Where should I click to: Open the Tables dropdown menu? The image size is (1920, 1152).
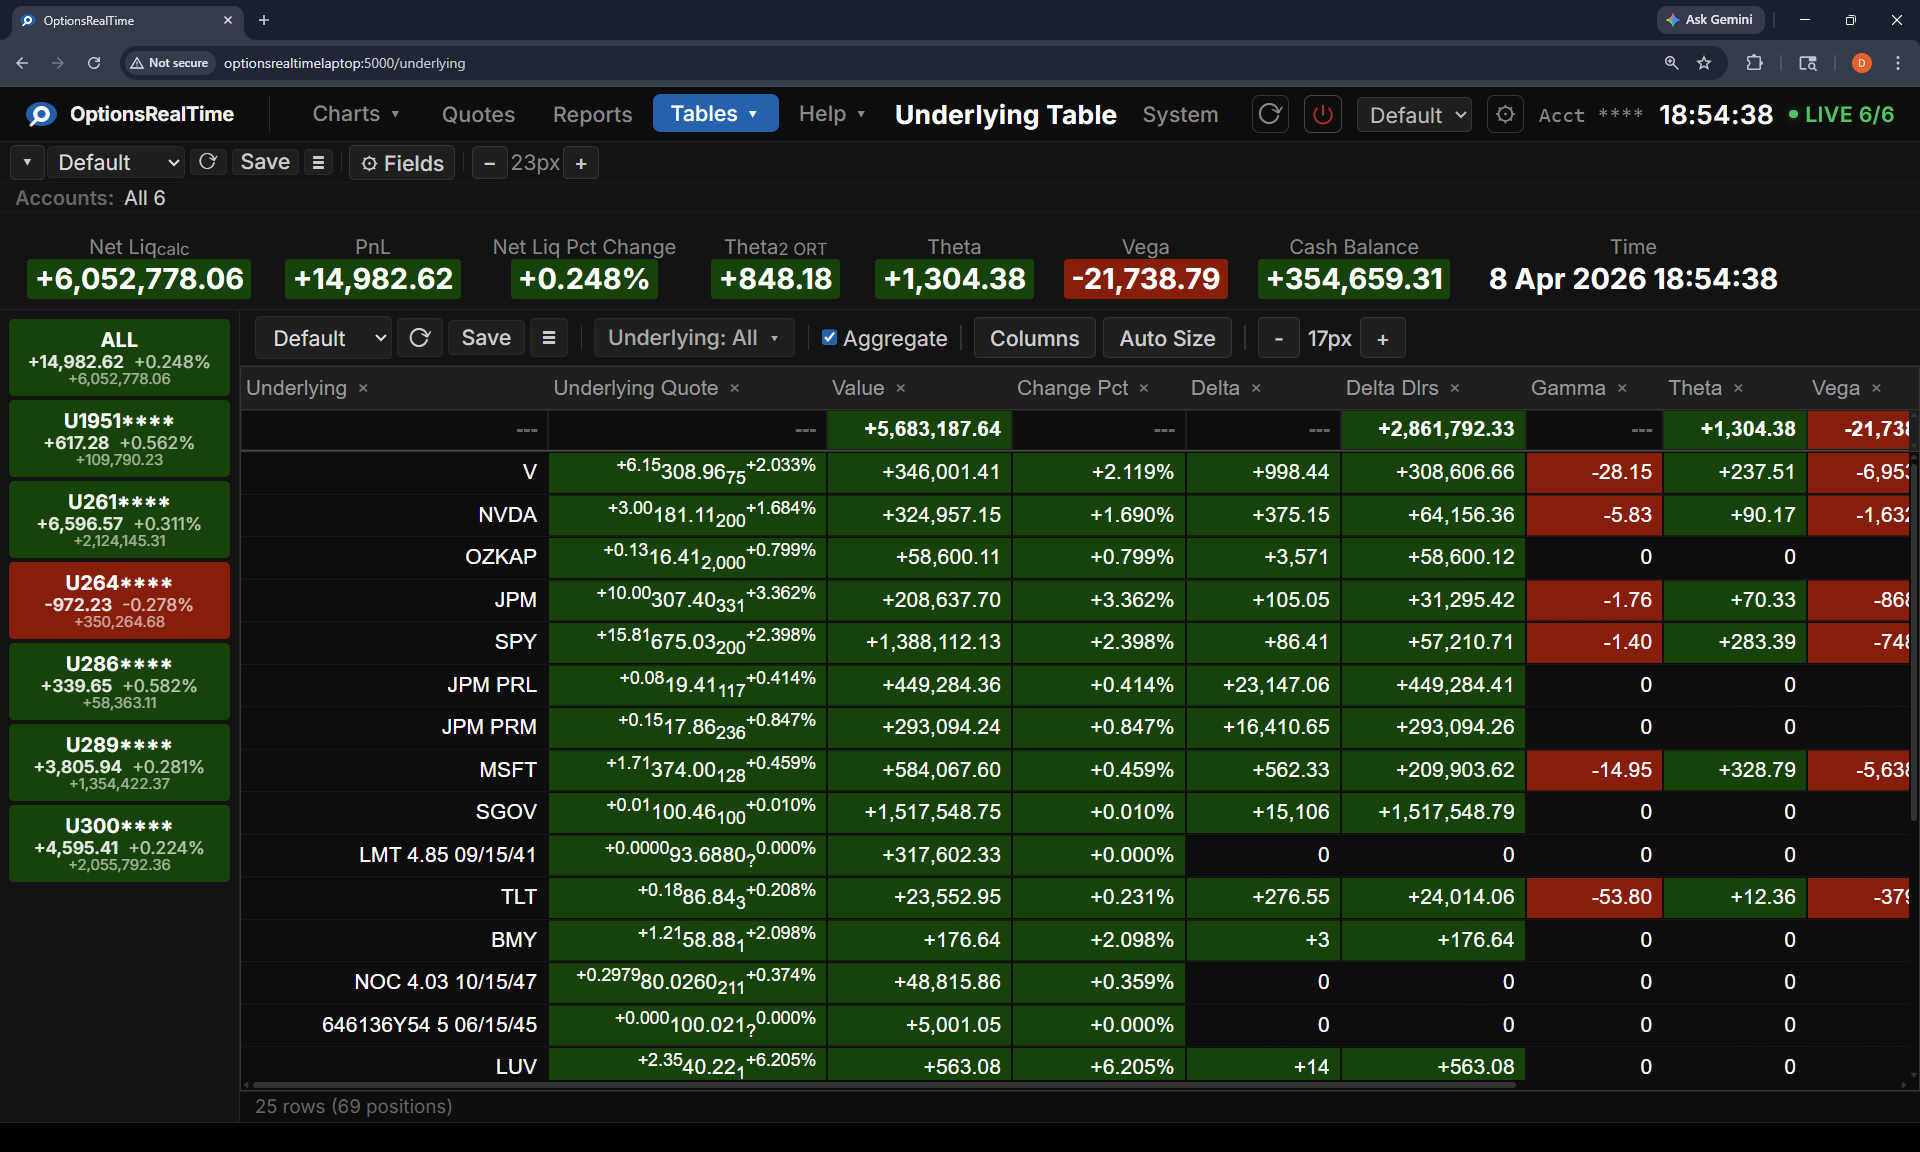click(715, 114)
